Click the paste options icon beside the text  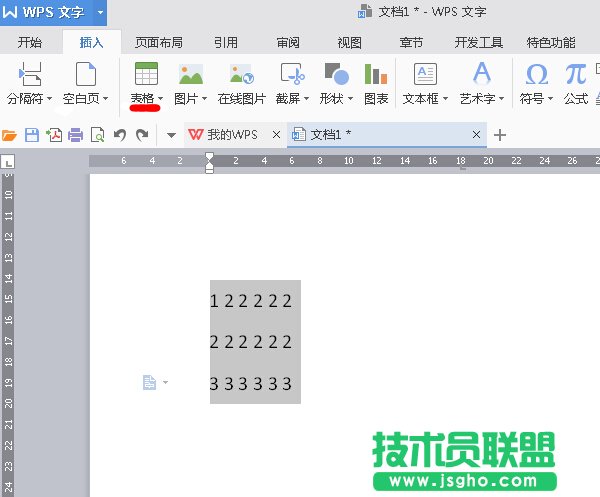tap(150, 382)
